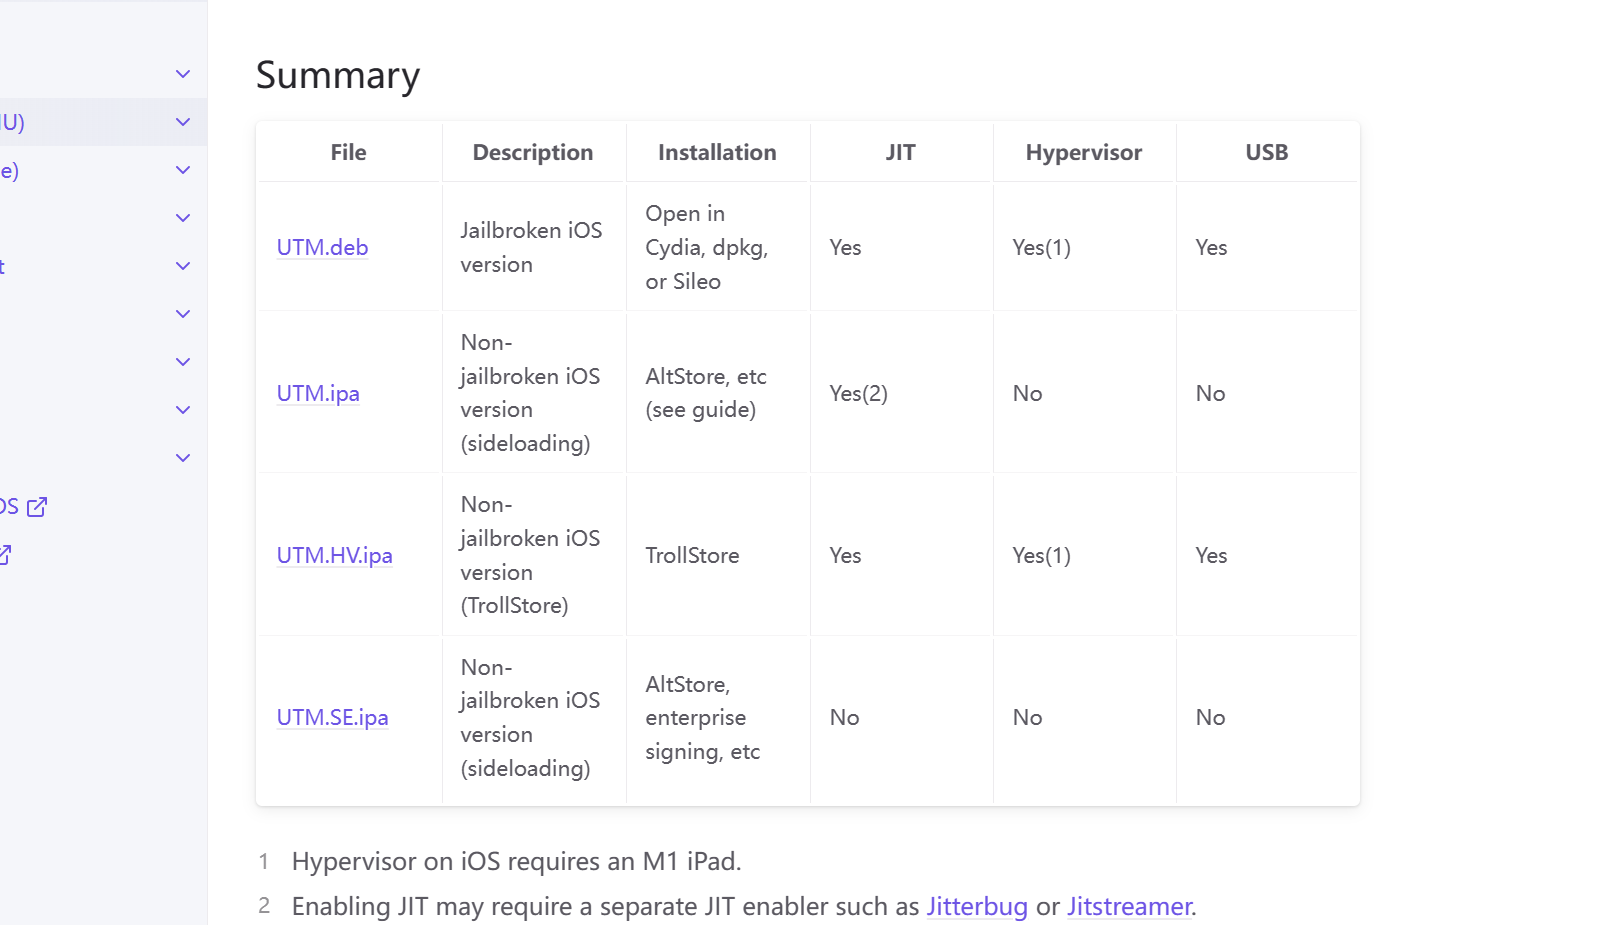Click the "Installation" column header
The image size is (1611, 925).
(717, 152)
